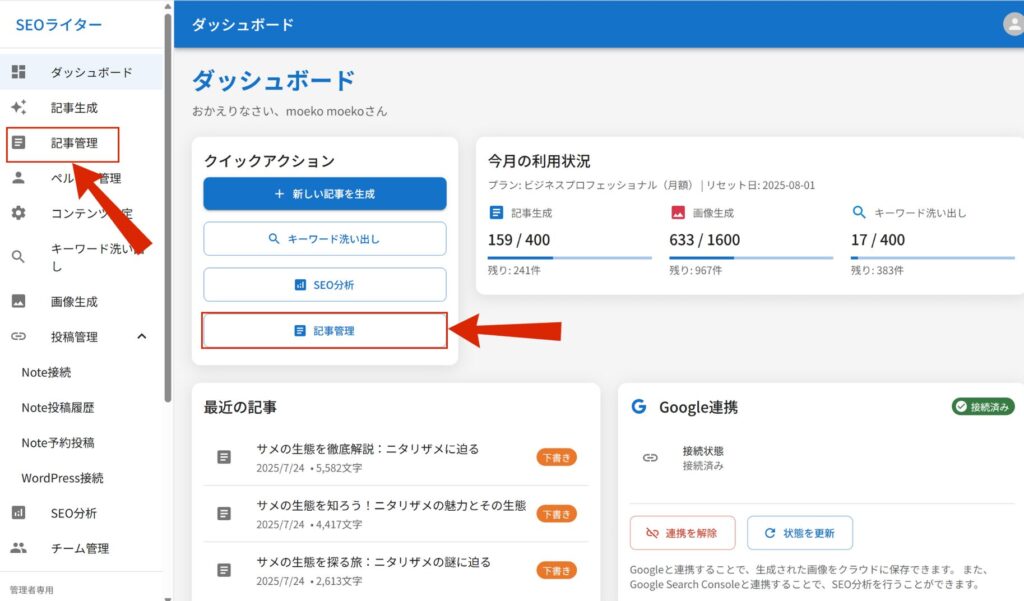Viewport: 1024px width, 601px height.
Task: Click the sparkle icon for 記事生成
Action: tap(18, 108)
